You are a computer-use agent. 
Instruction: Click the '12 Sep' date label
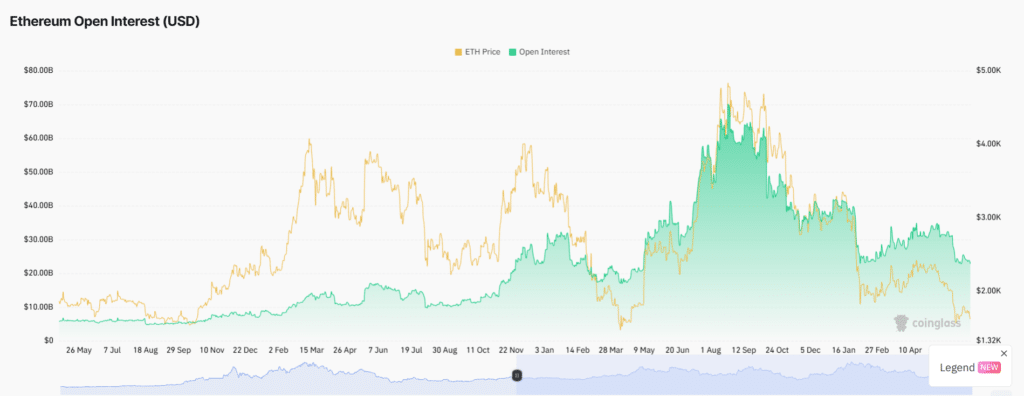click(x=743, y=350)
